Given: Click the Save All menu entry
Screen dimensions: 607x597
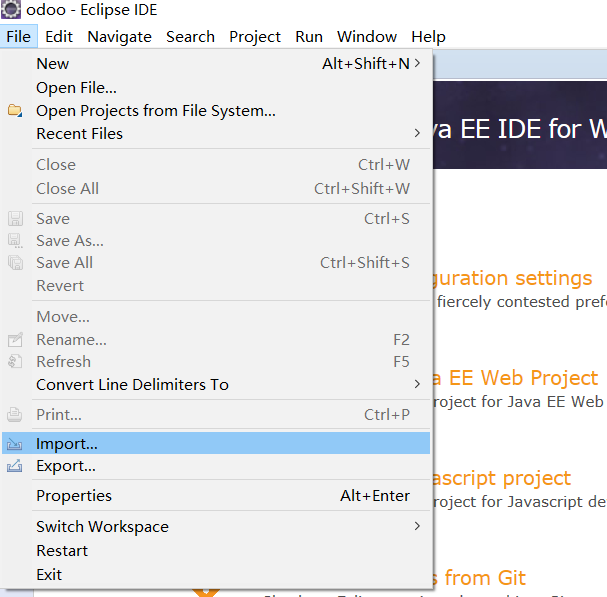Looking at the screenshot, I should pyautogui.click(x=216, y=263).
